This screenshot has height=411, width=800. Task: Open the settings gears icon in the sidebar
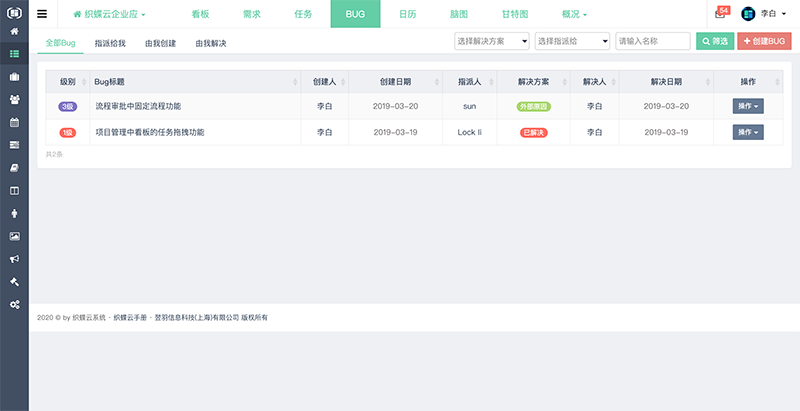[x=14, y=304]
